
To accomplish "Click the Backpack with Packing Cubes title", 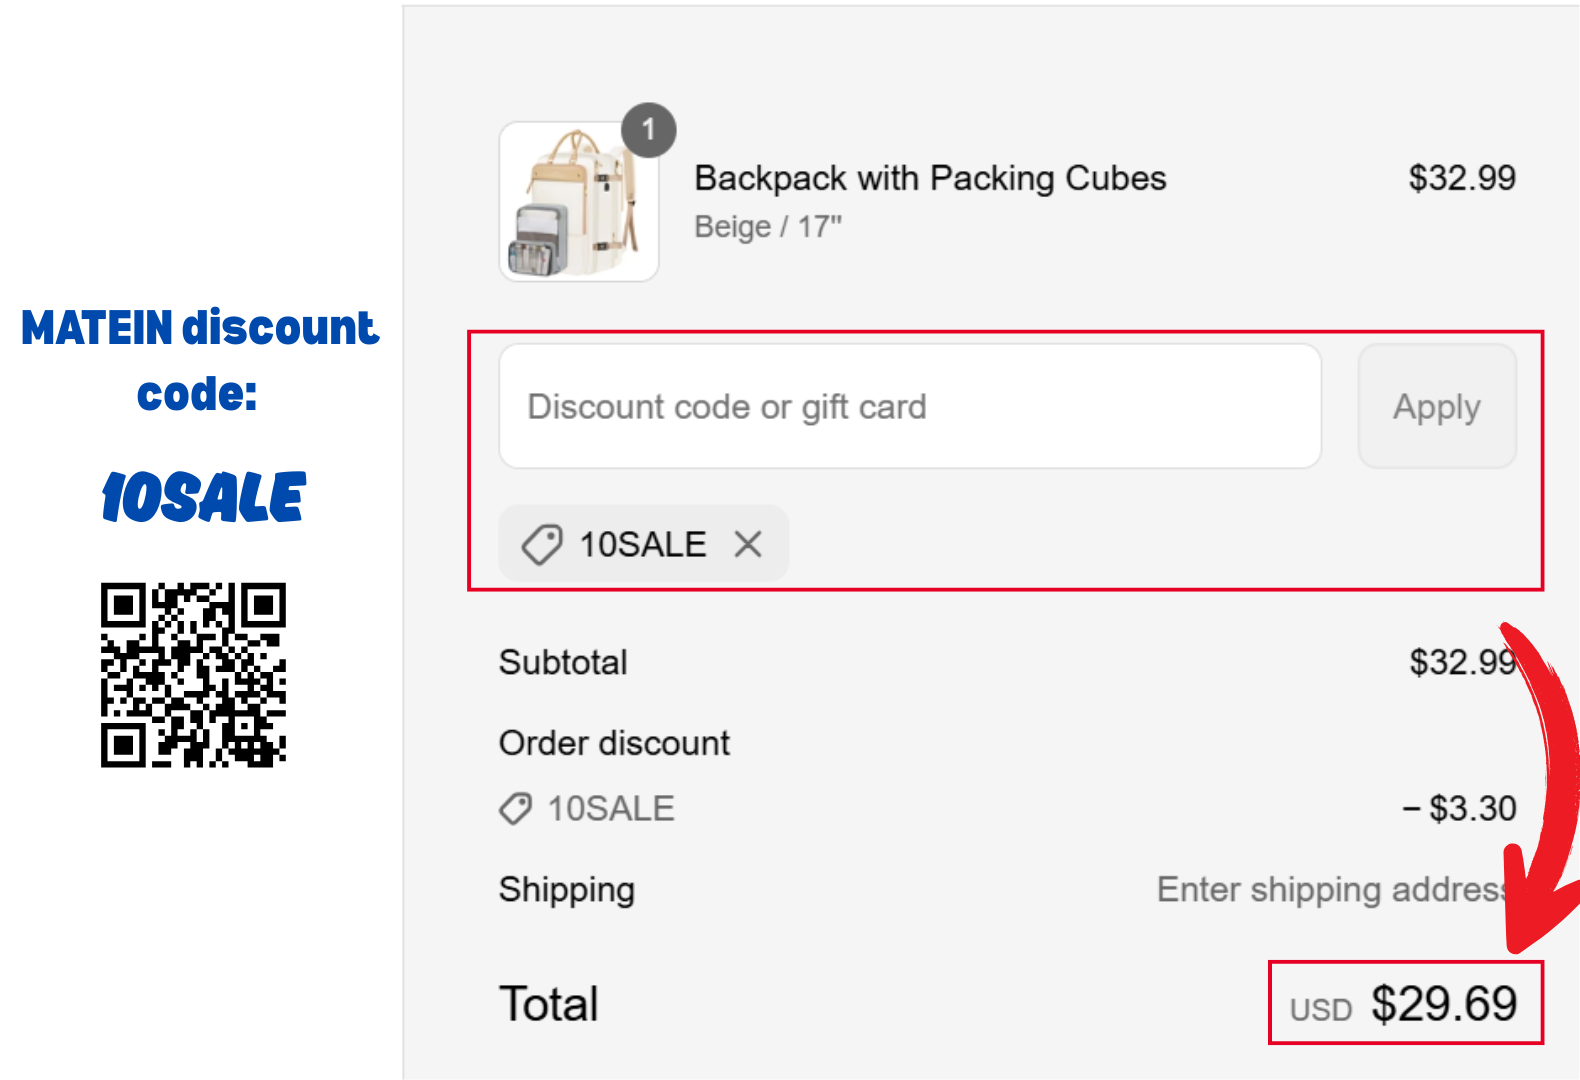I will click(930, 178).
